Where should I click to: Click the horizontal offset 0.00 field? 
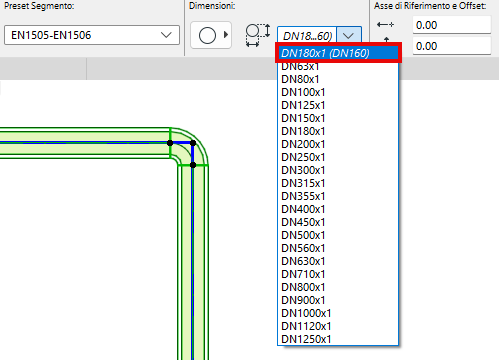[x=452, y=25]
